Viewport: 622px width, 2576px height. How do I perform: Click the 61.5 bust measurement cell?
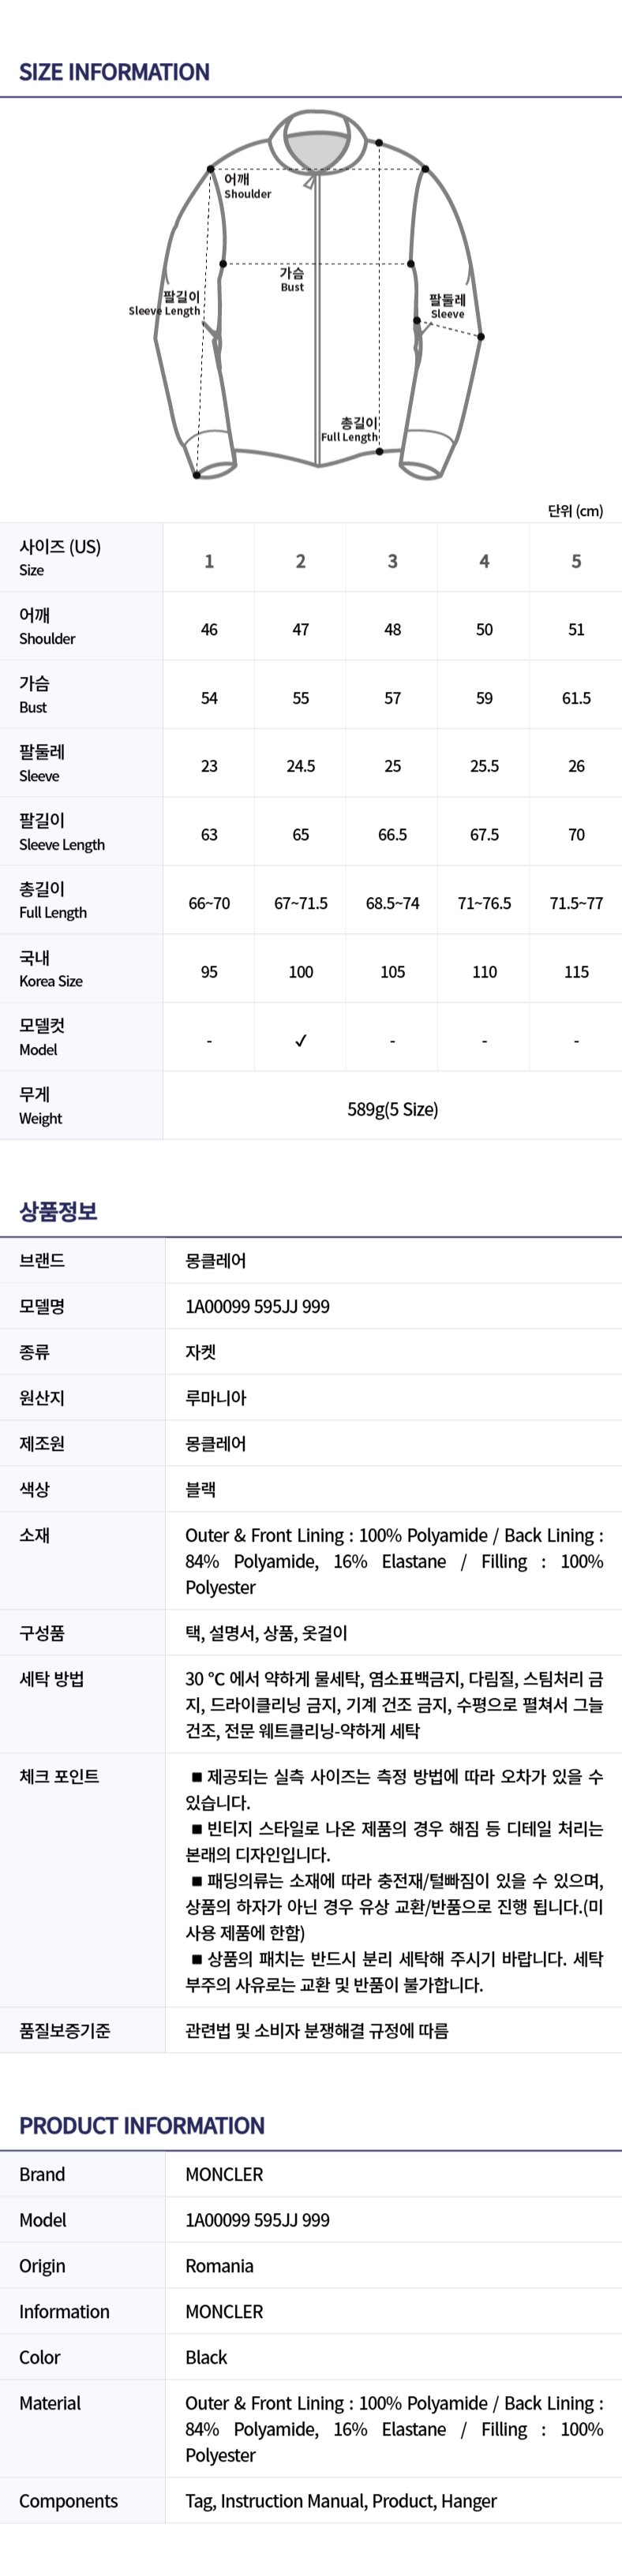pyautogui.click(x=576, y=698)
